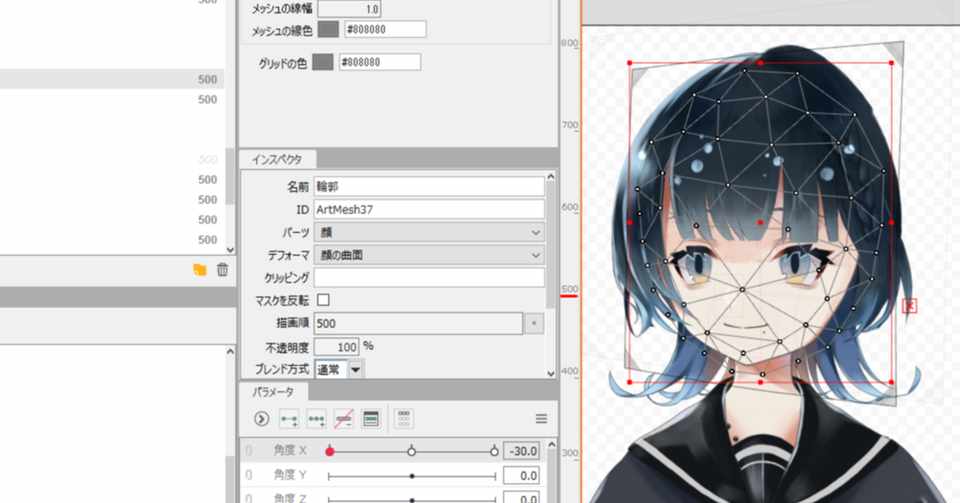Image resolution: width=960 pixels, height=503 pixels.
Task: Click the 角度 X value field -30.0
Action: click(x=521, y=452)
